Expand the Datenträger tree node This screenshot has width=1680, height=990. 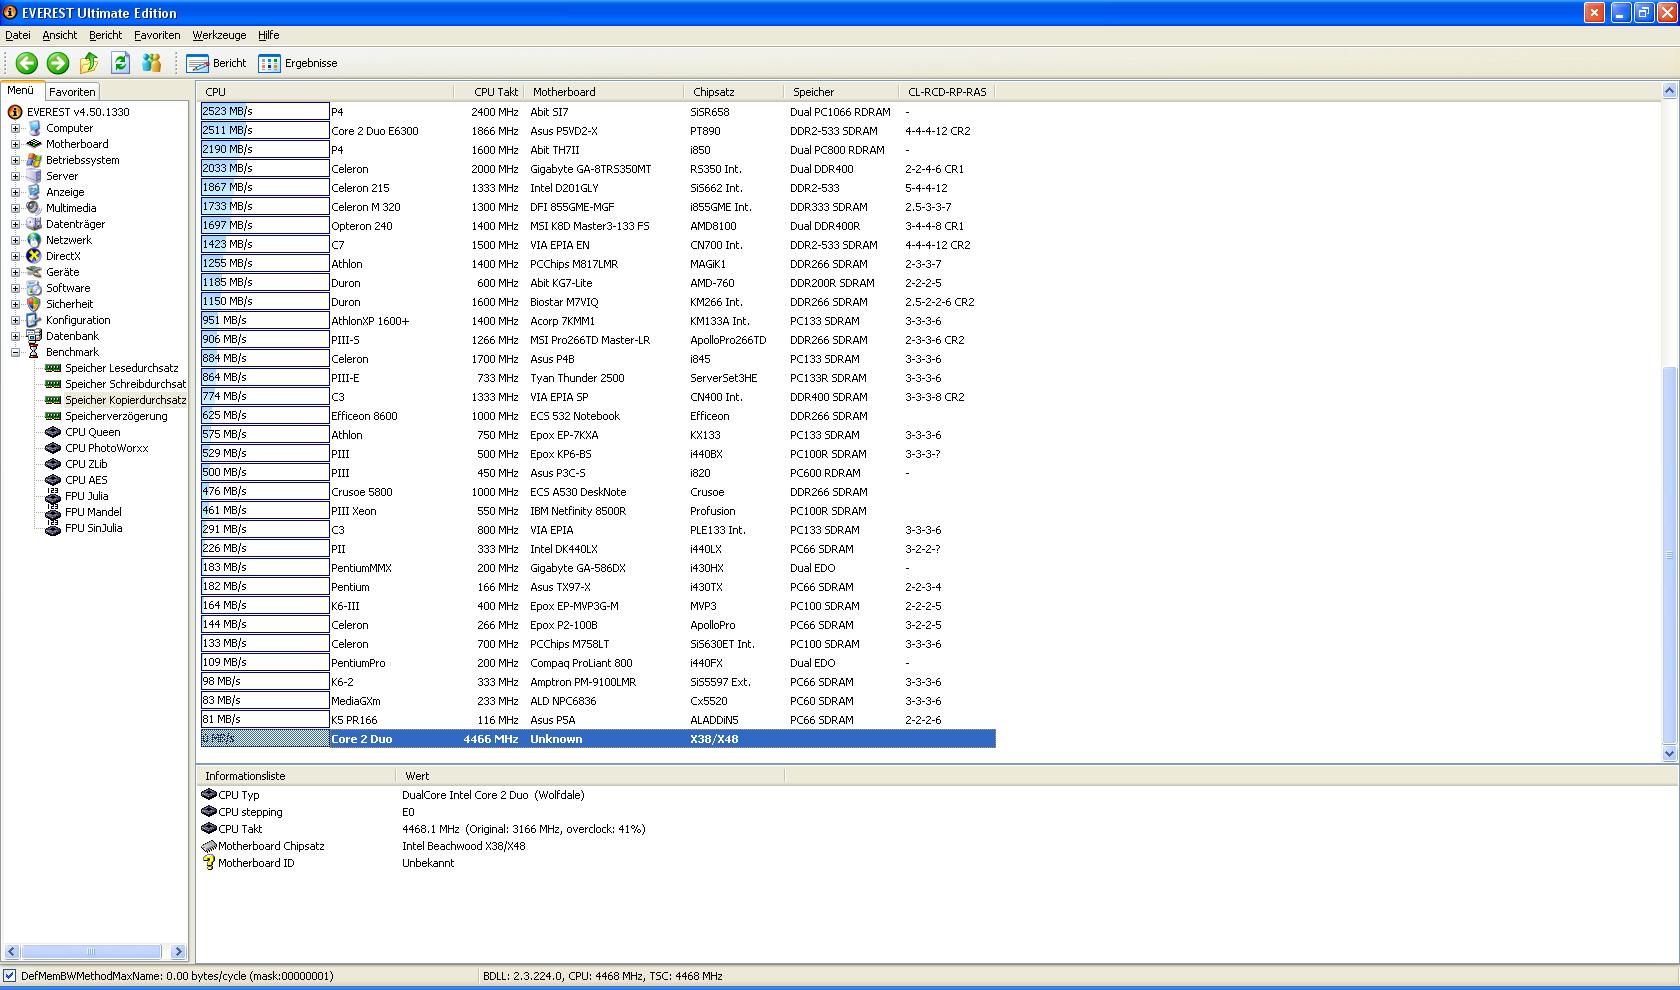tap(15, 224)
